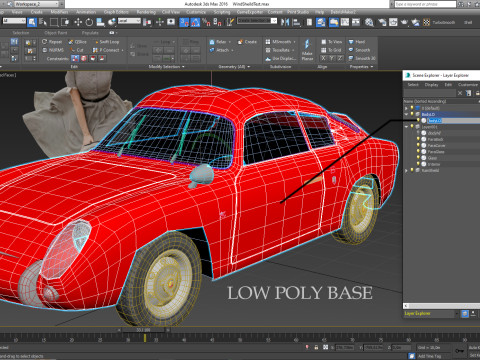The height and width of the screenshot is (360, 480).
Task: Click the QSlice ribbon button
Action: tap(78, 42)
